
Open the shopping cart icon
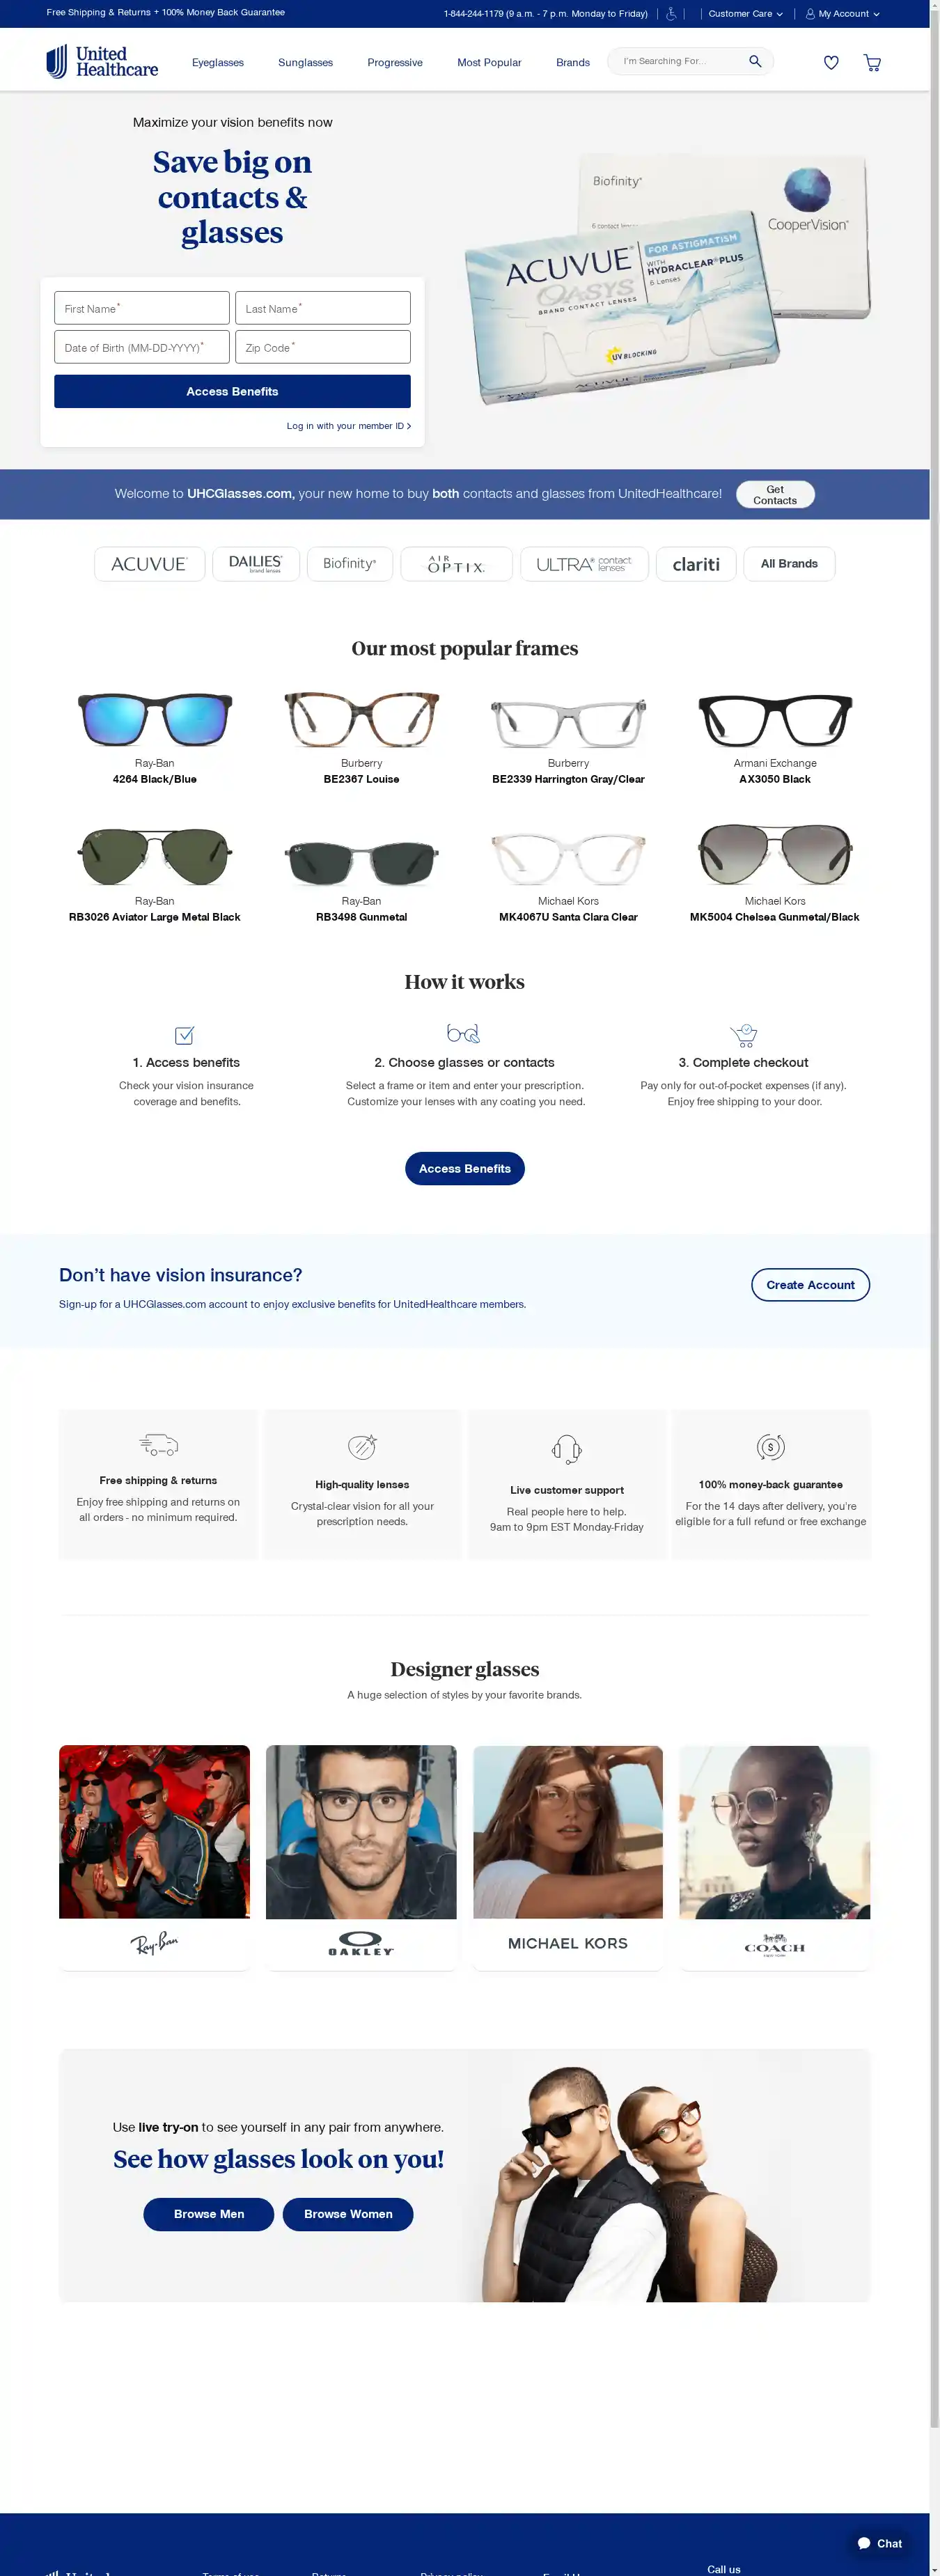point(872,62)
